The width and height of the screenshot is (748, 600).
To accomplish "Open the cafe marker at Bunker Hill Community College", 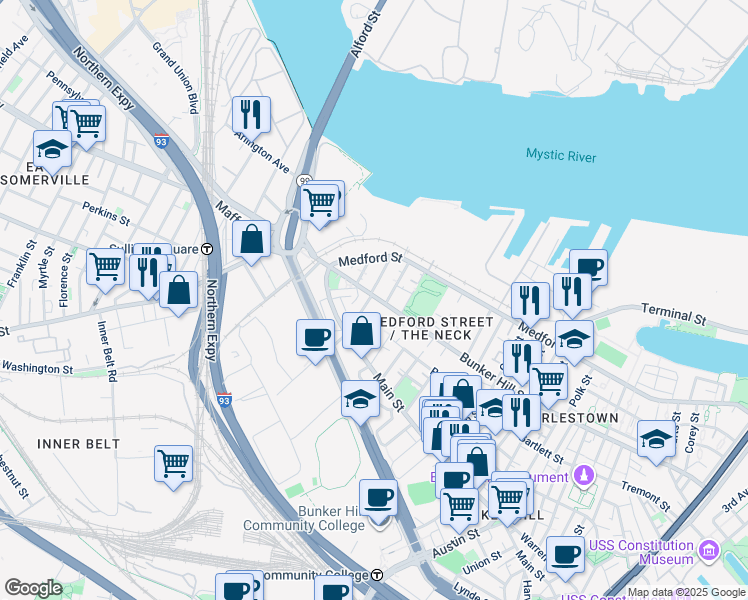I will (378, 497).
